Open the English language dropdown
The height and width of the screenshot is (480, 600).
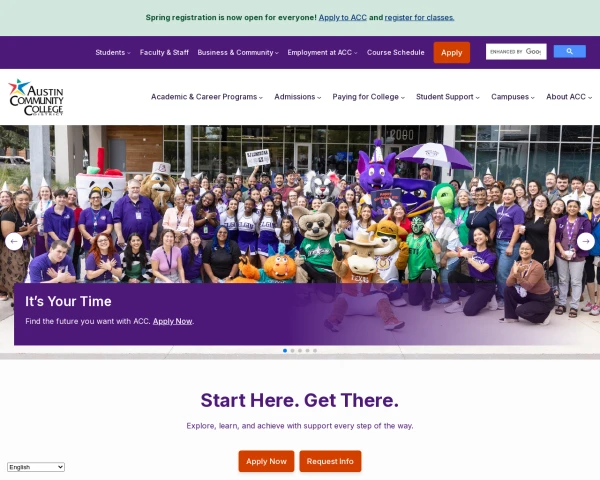(36, 467)
